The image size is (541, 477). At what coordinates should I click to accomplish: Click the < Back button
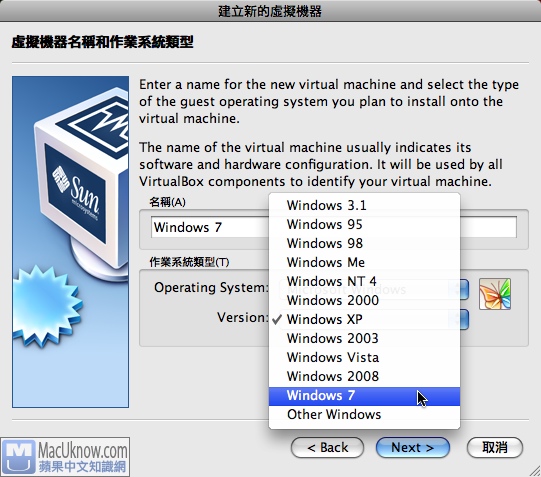pos(327,448)
